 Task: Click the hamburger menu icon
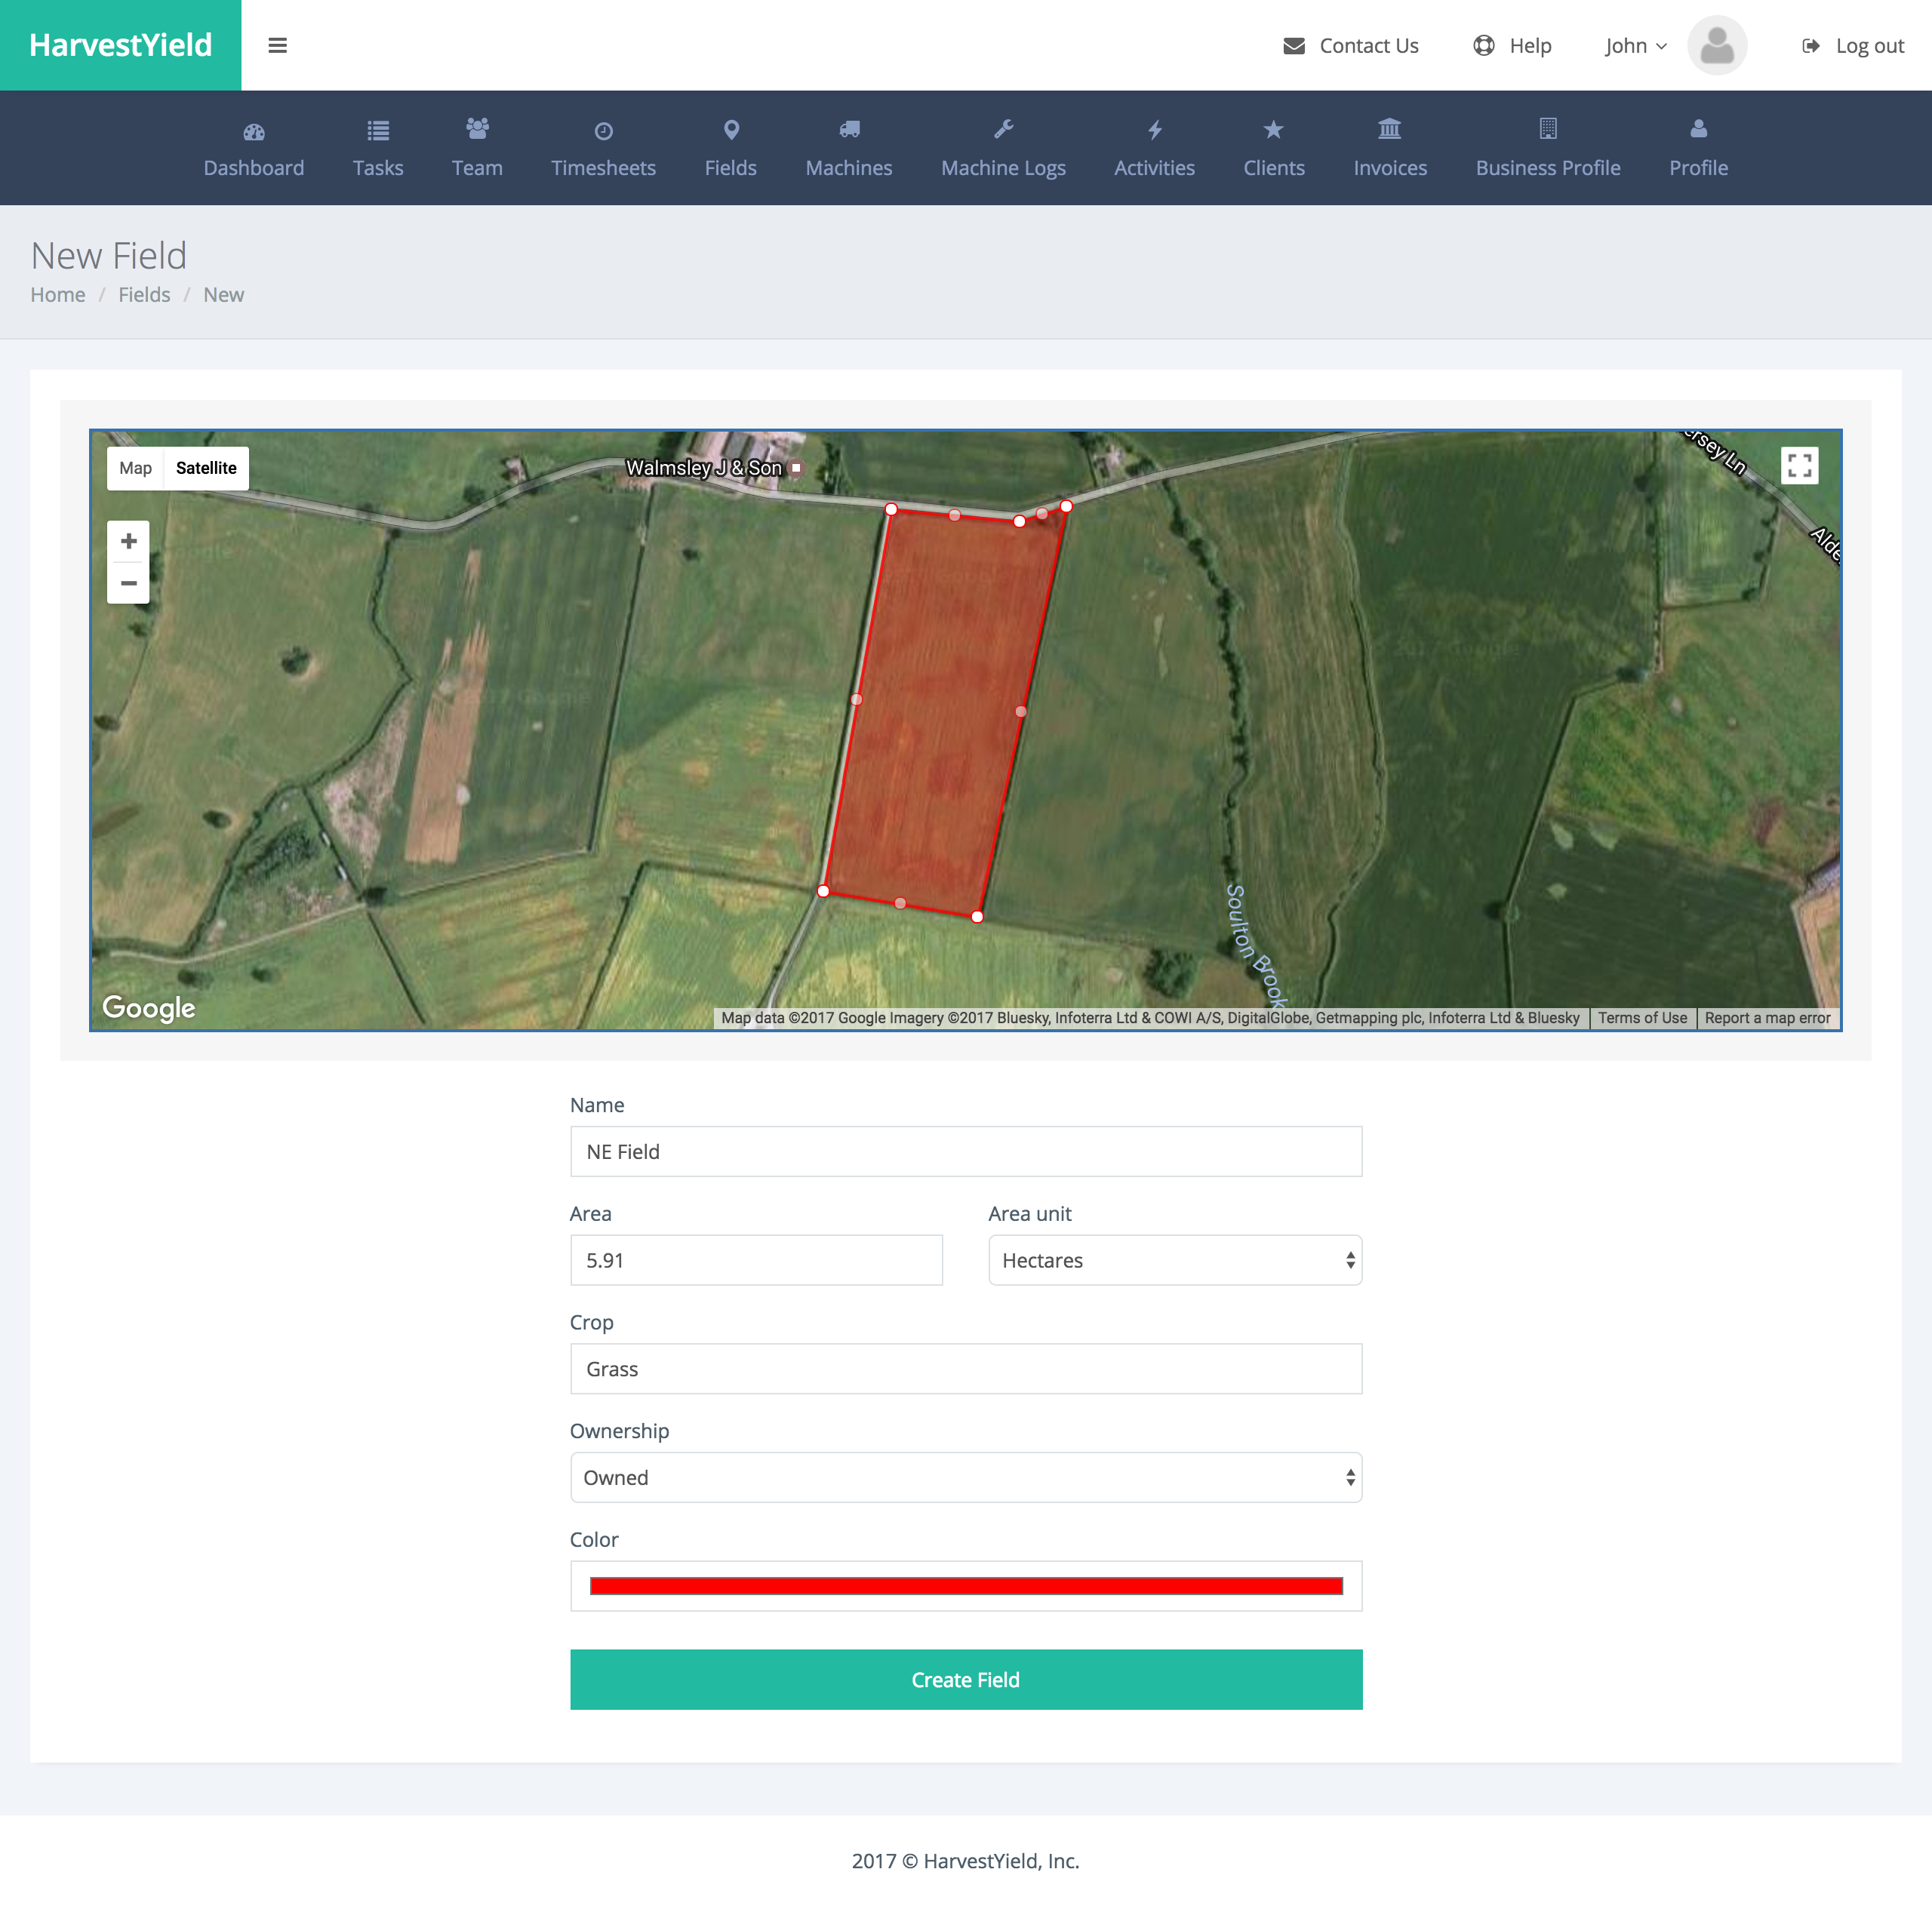tap(277, 45)
